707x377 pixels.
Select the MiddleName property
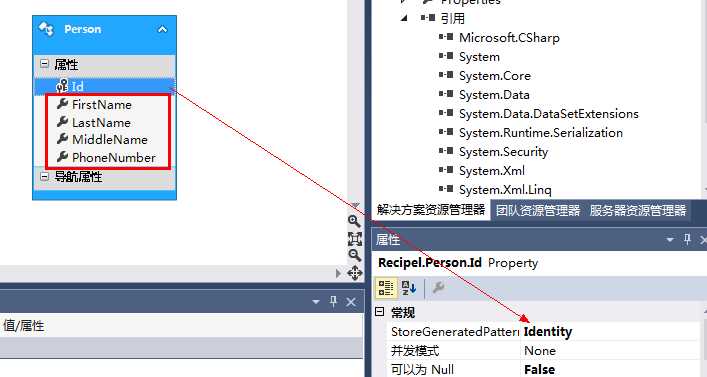110,140
